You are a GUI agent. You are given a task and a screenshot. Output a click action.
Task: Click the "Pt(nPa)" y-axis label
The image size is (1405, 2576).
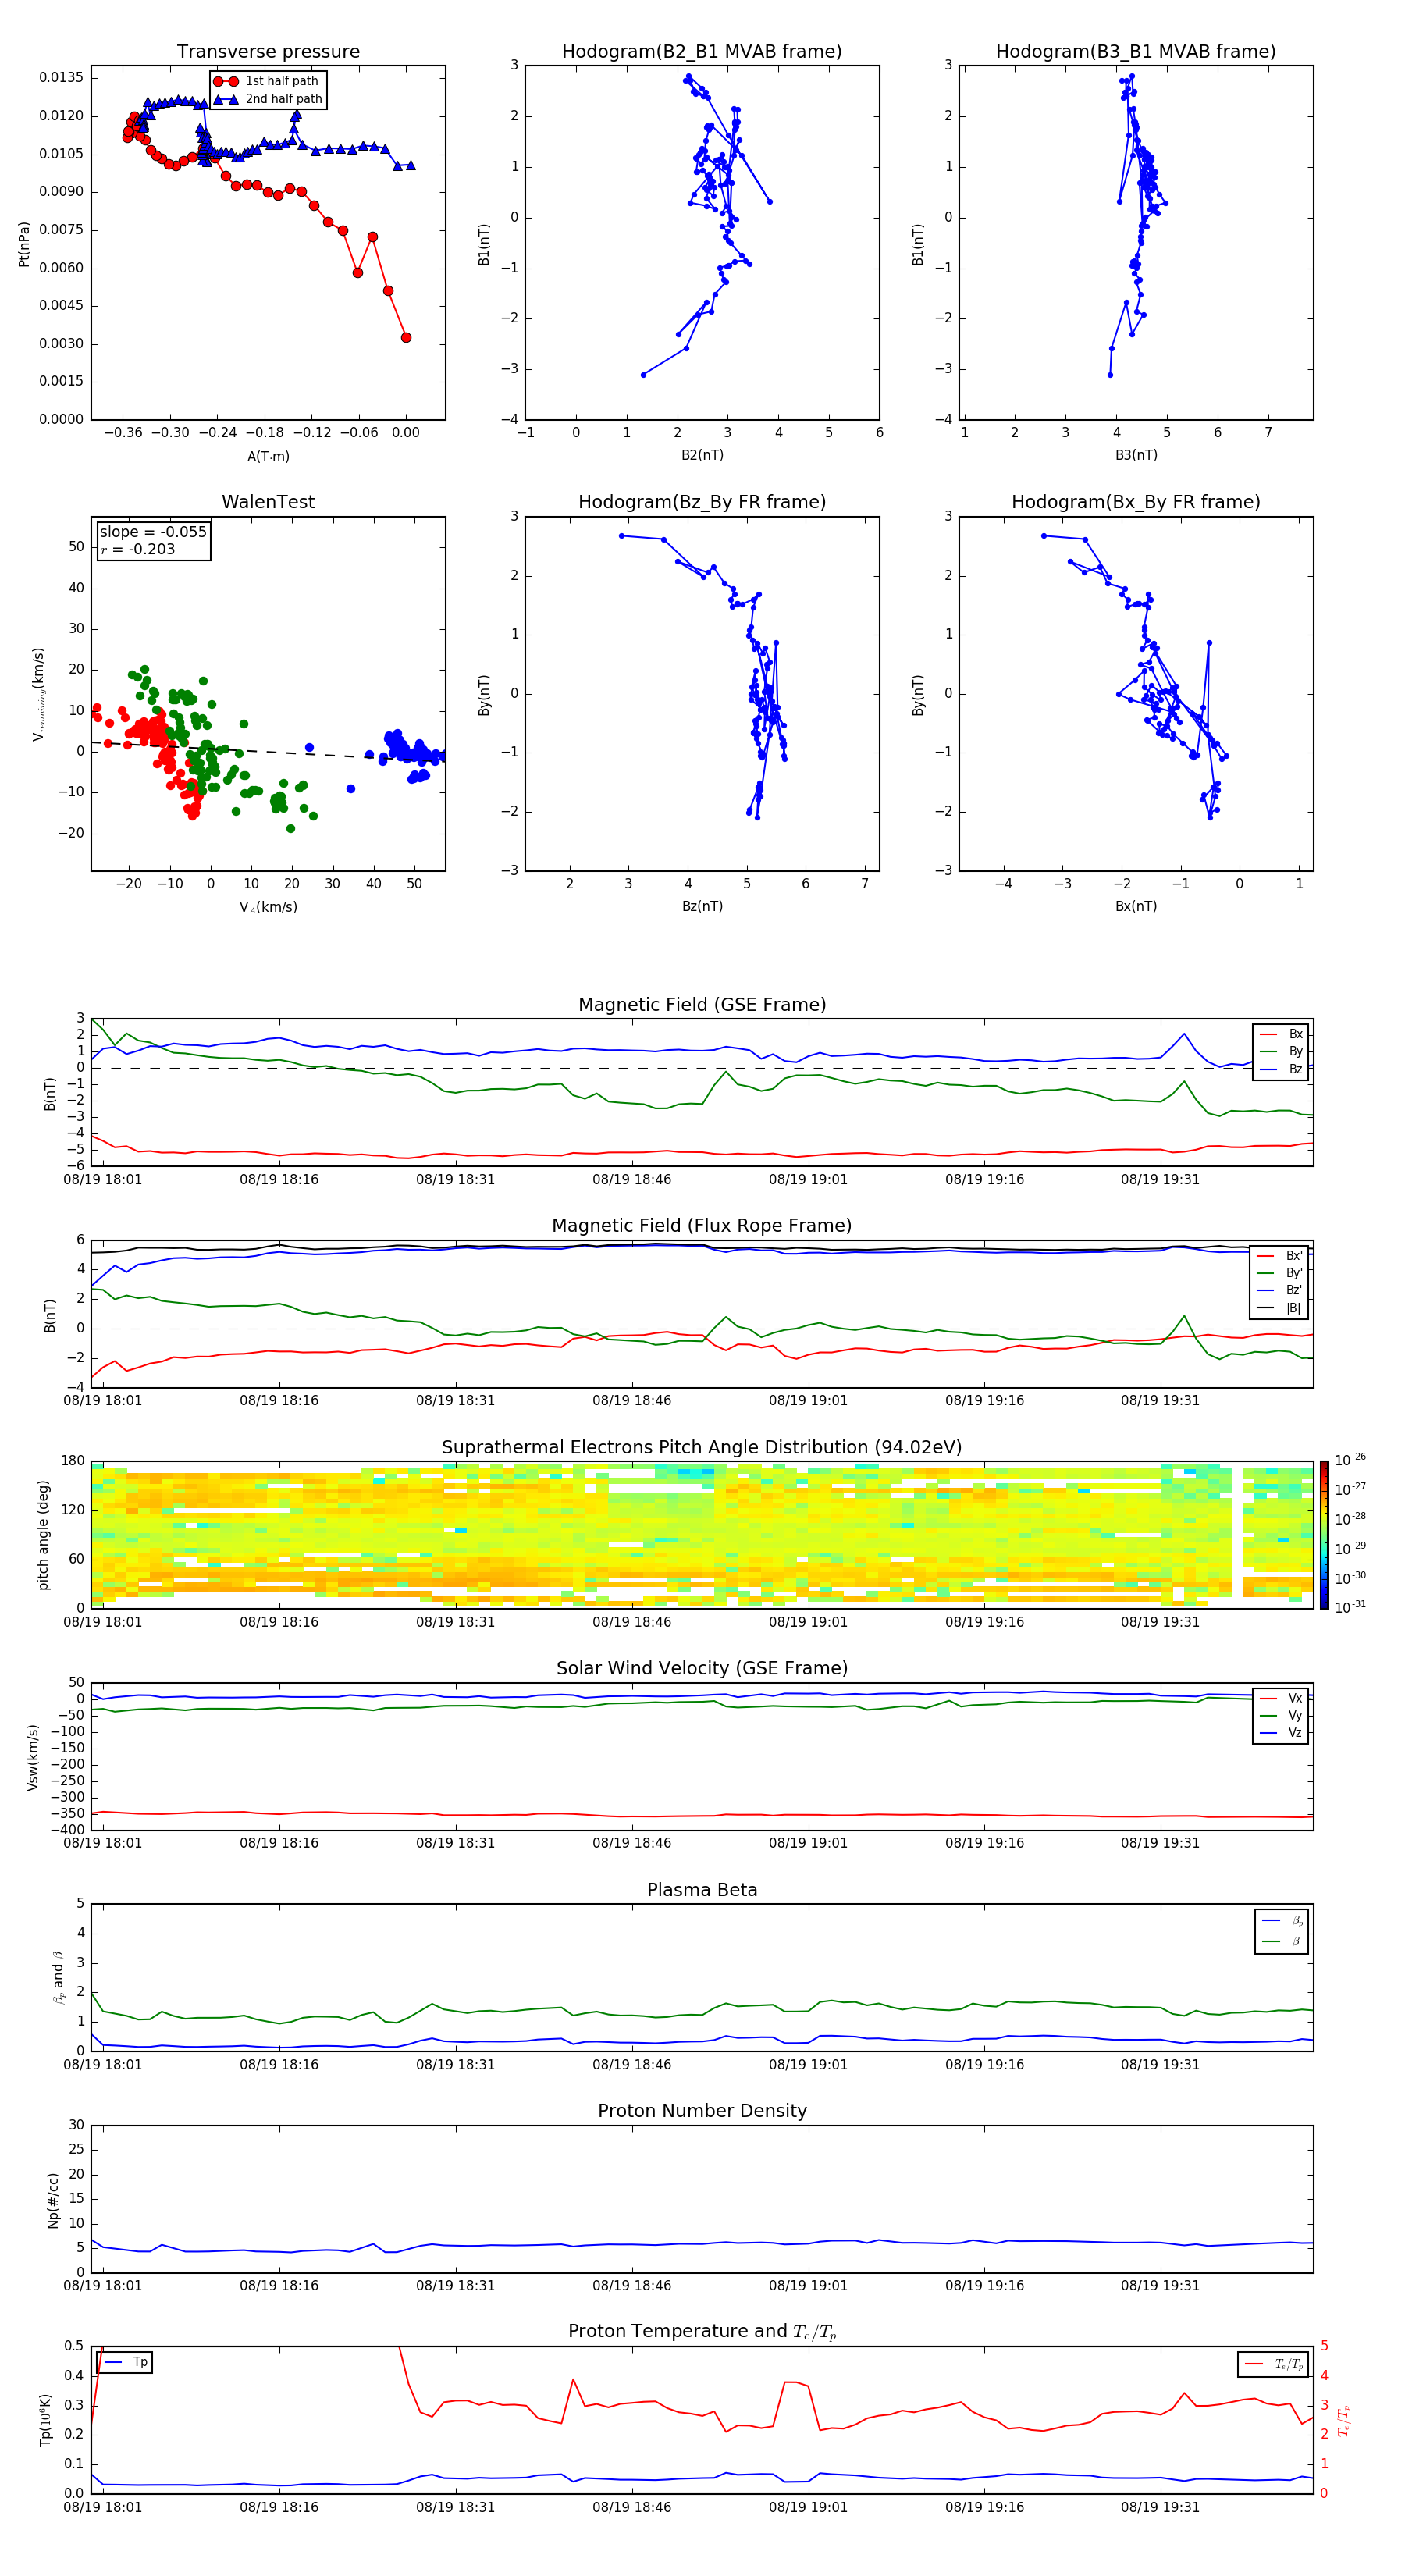coord(24,244)
